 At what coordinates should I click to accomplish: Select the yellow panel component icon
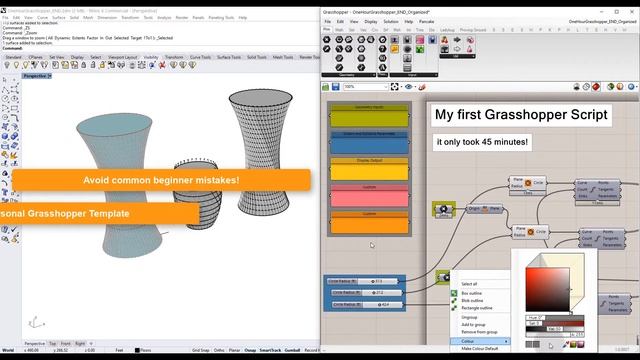click(x=394, y=49)
